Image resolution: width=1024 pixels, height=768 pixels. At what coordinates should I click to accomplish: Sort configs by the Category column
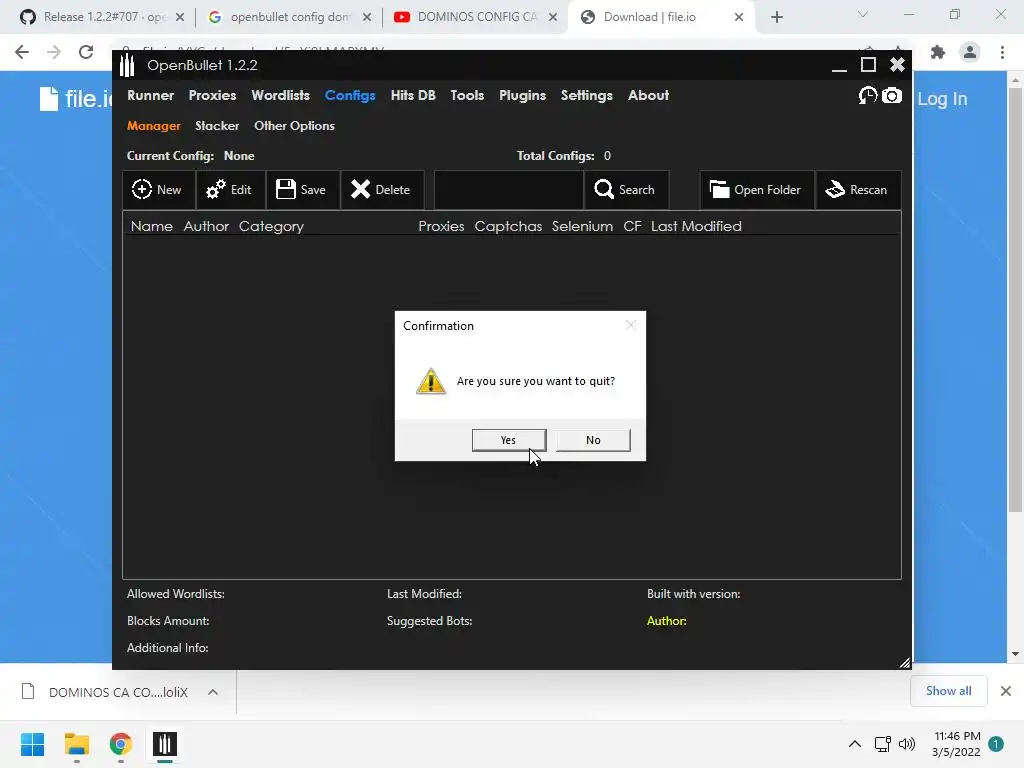271,227
